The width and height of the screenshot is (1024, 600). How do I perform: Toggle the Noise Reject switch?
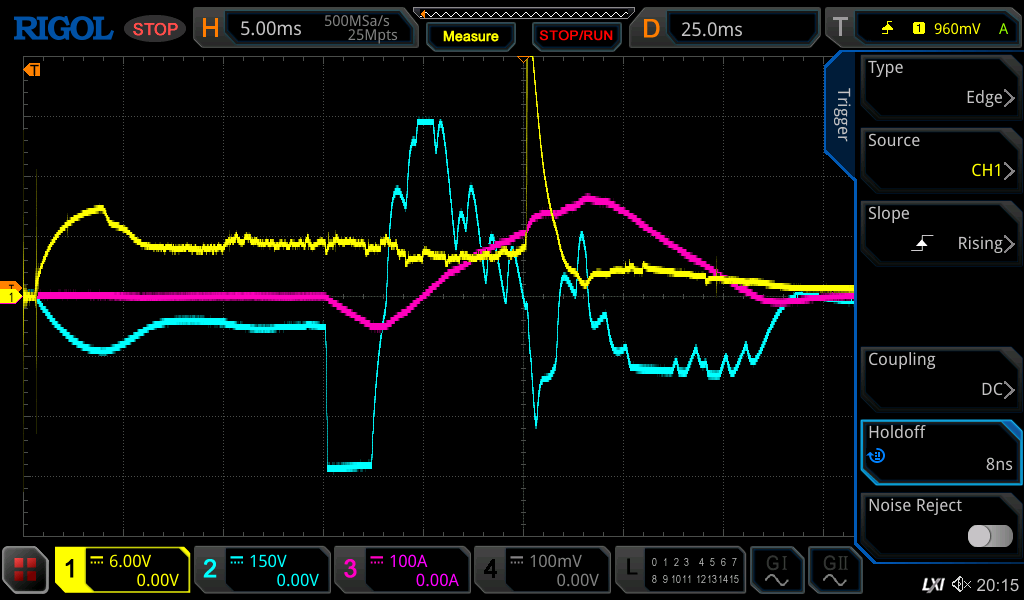point(989,536)
